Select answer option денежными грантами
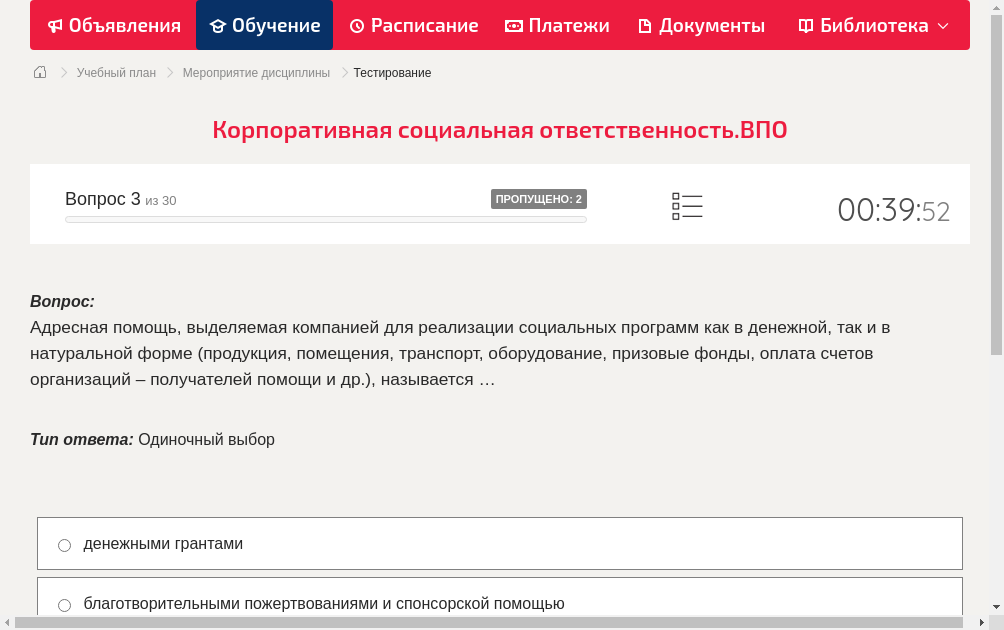 click(164, 543)
